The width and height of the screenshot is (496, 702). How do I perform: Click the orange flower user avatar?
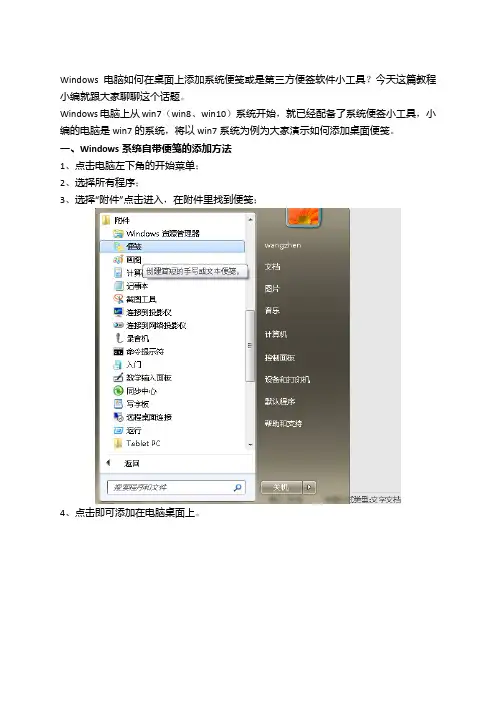304,217
